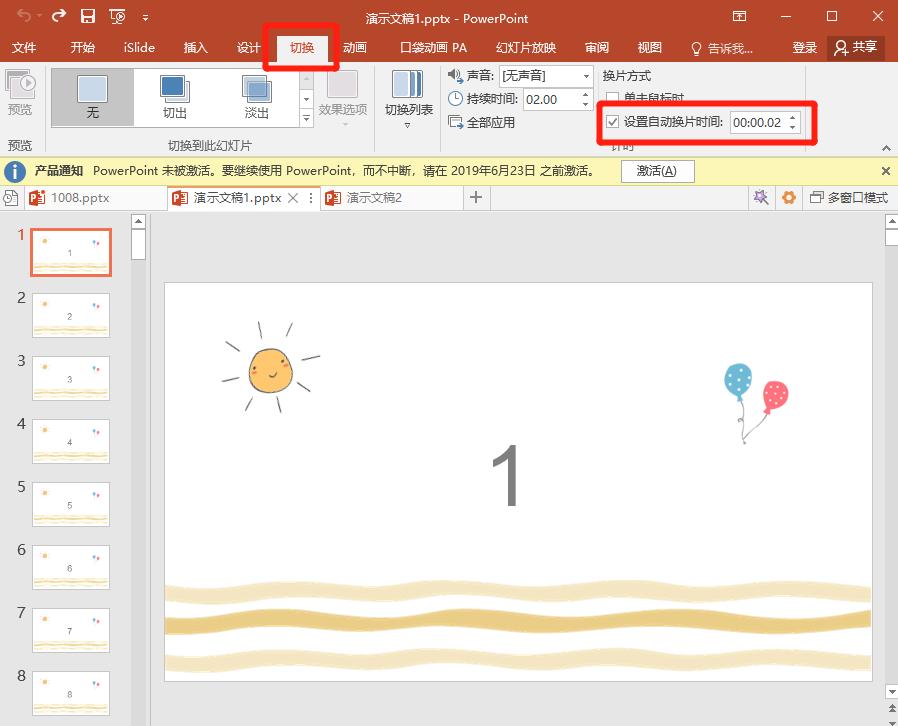The width and height of the screenshot is (898, 726).
Task: Switch to the 动画 ribbon tab
Action: tap(354, 48)
